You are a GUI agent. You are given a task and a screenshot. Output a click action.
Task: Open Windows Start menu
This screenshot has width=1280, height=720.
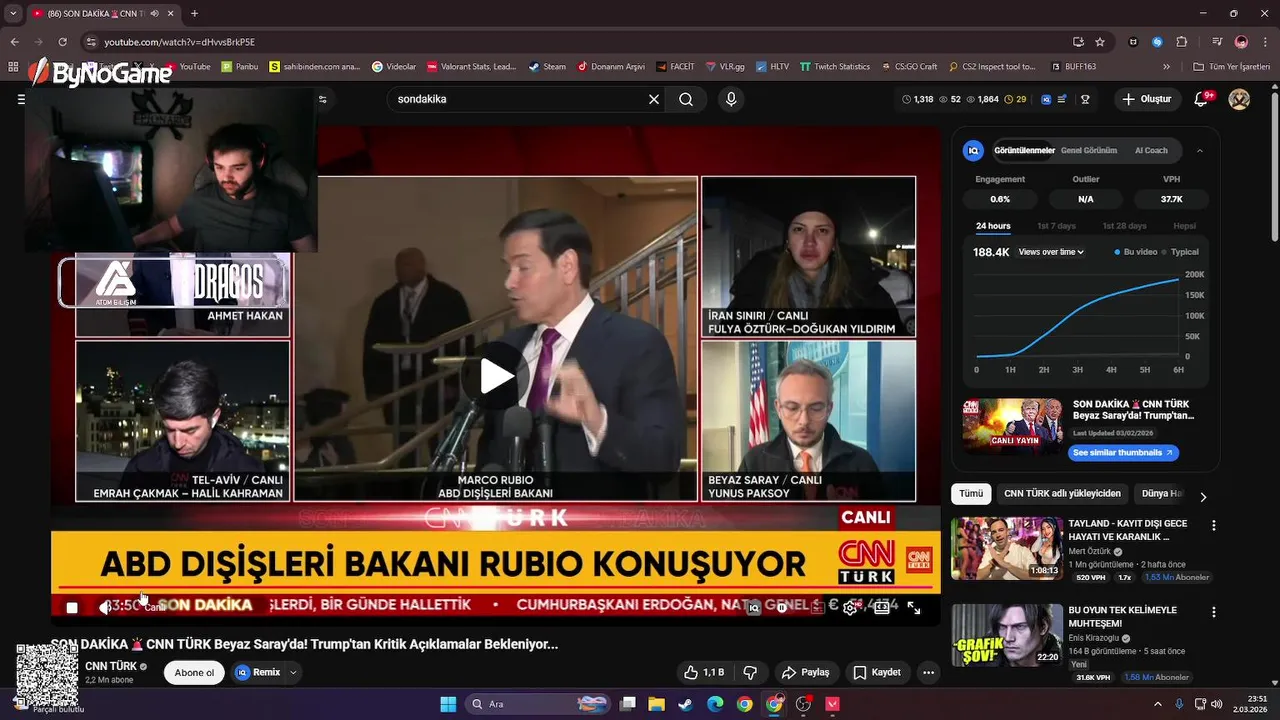pyautogui.click(x=448, y=704)
